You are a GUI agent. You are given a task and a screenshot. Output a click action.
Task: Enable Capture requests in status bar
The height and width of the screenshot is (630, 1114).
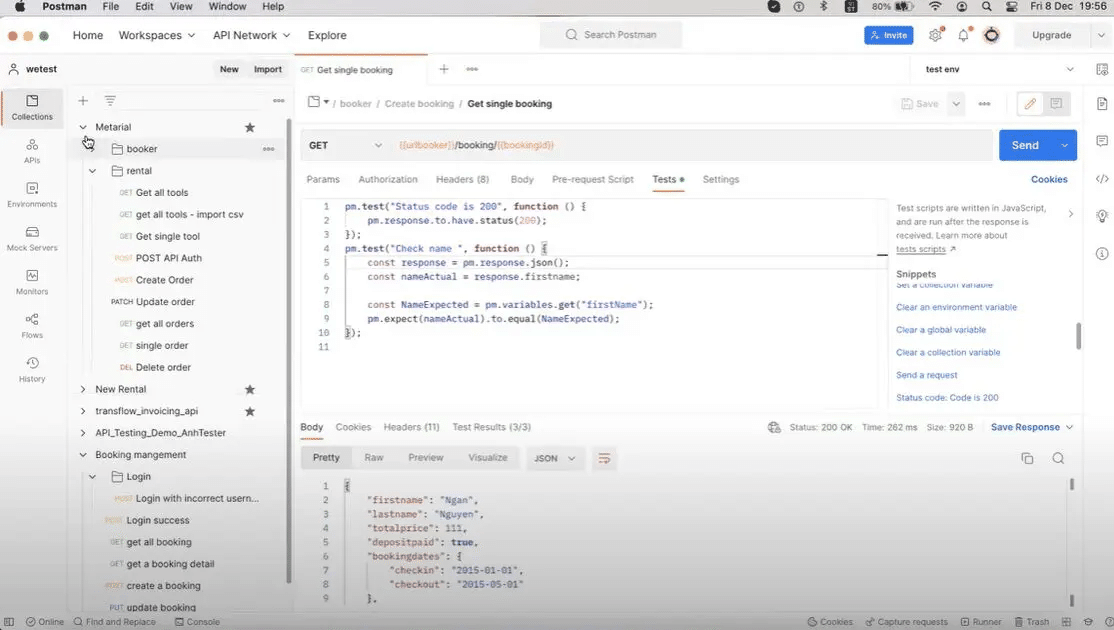907,621
